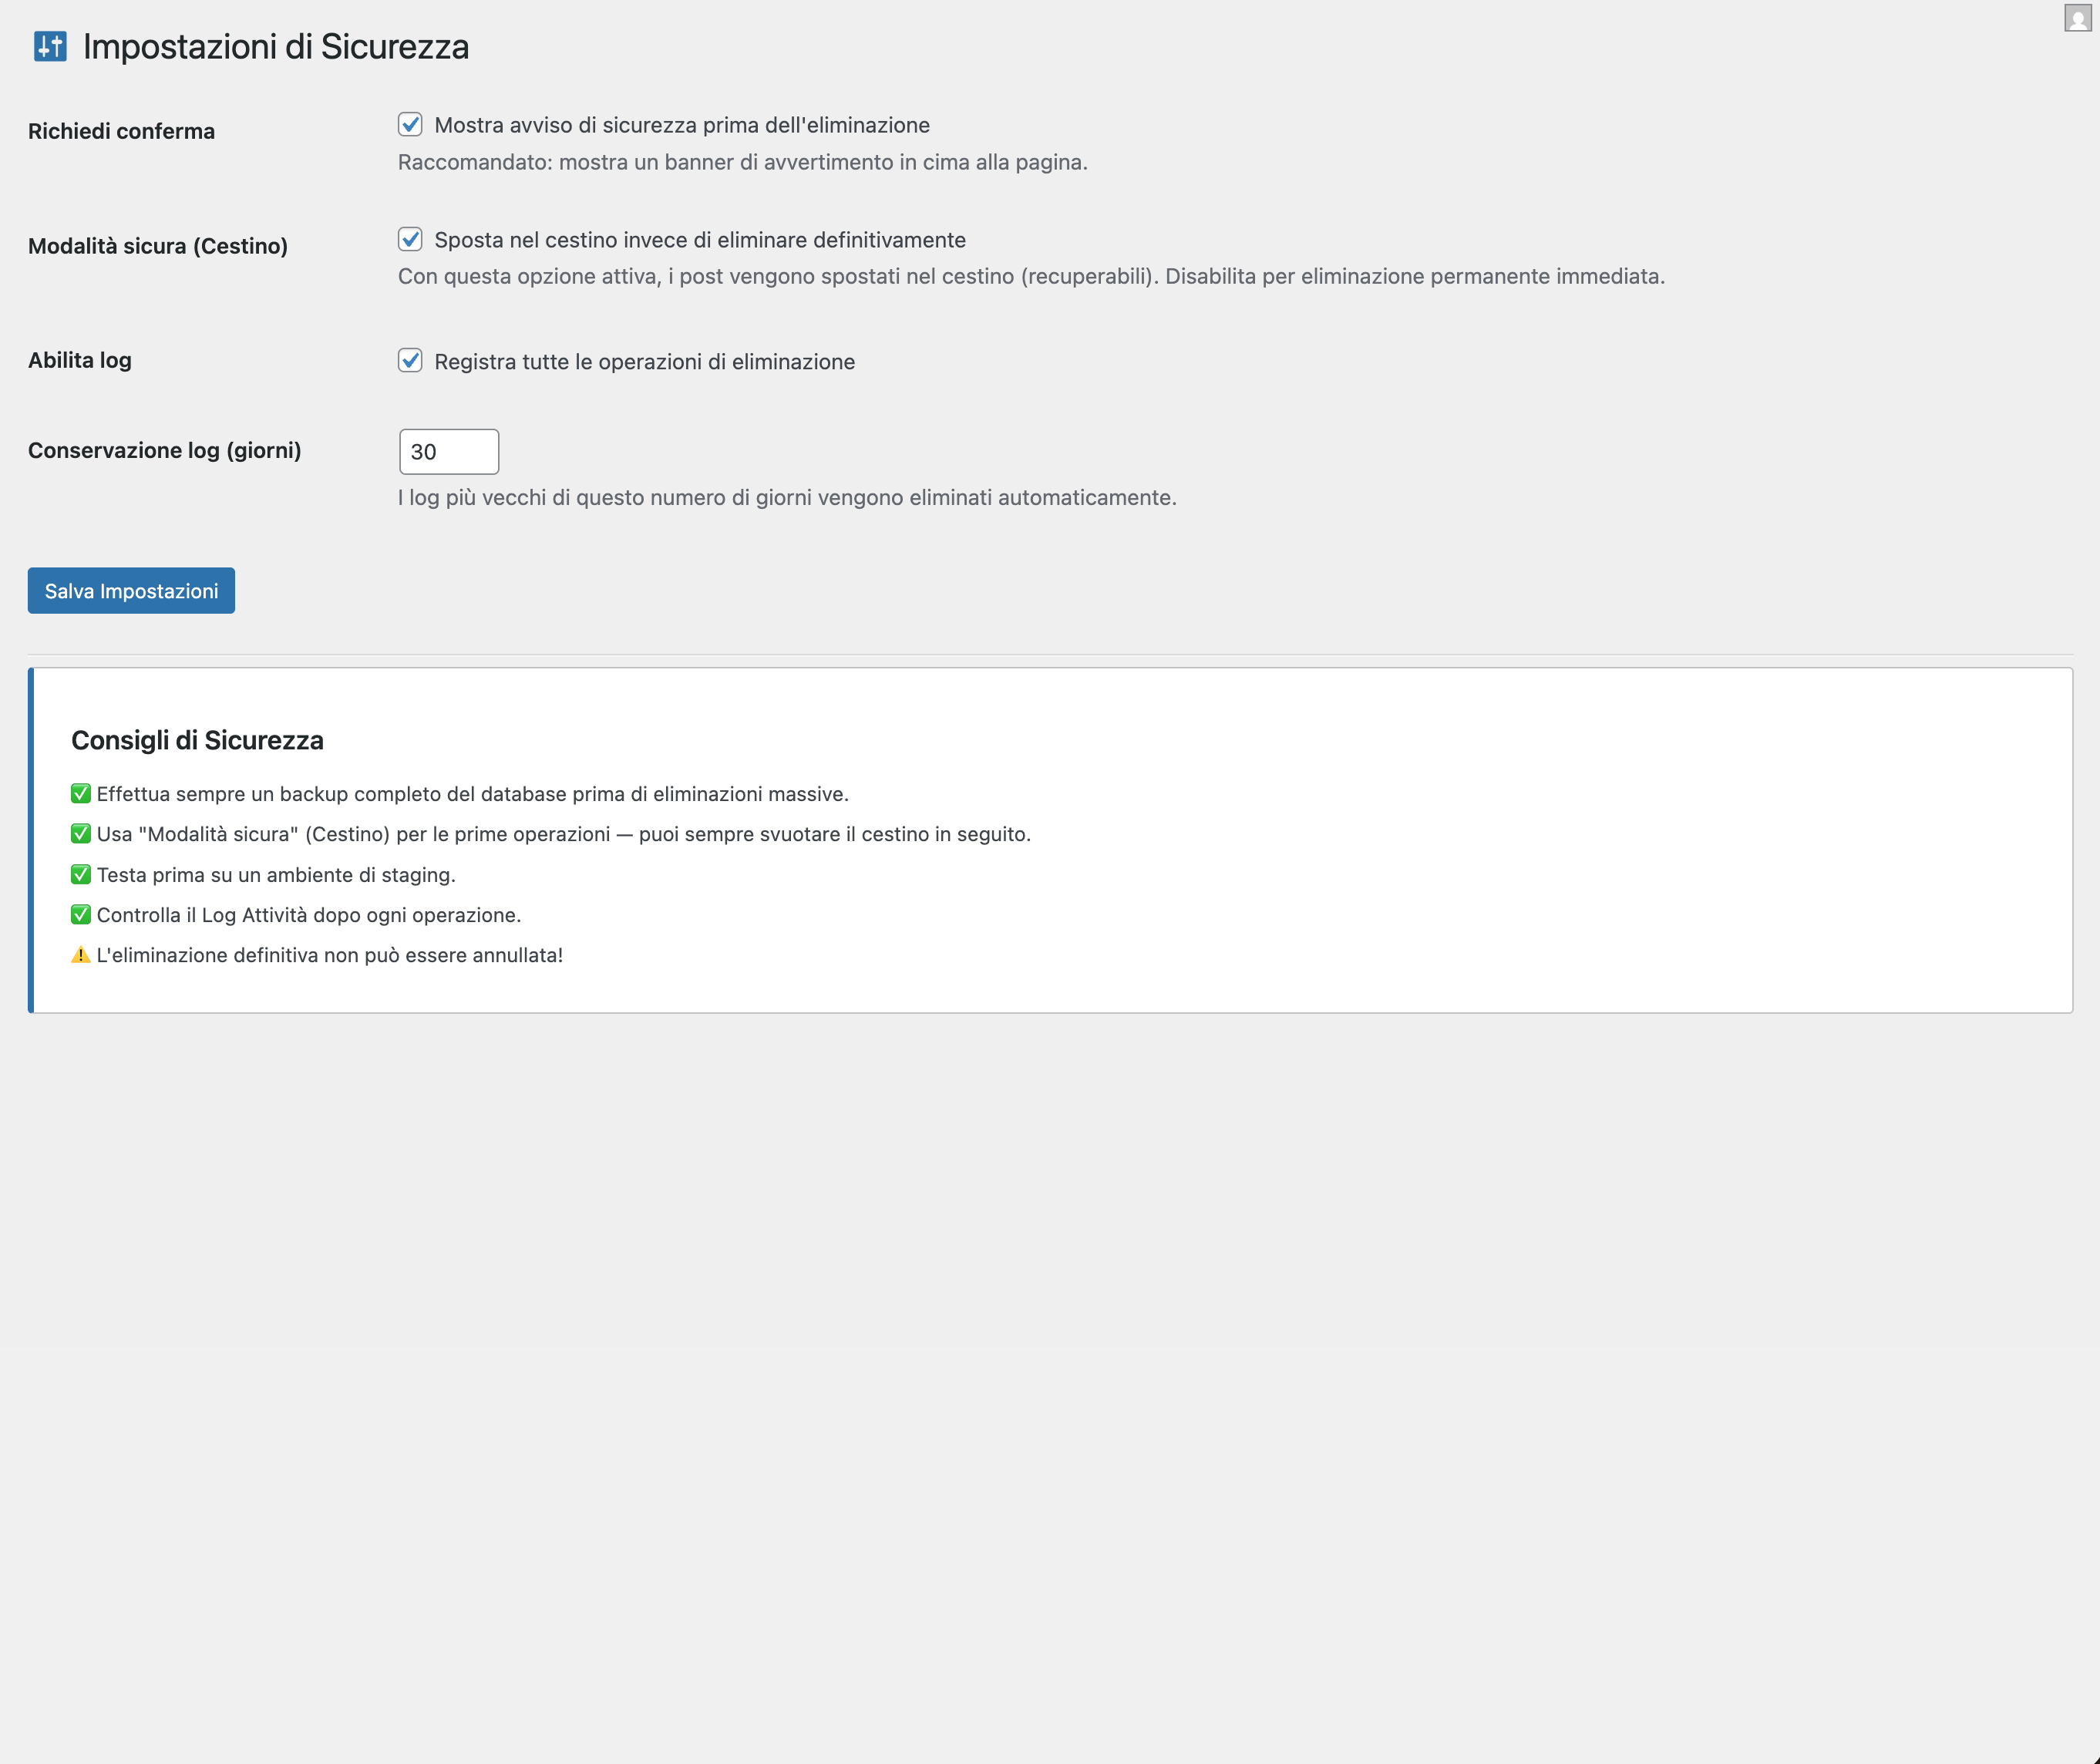Click the "Richiedi conferma" row label

(121, 131)
